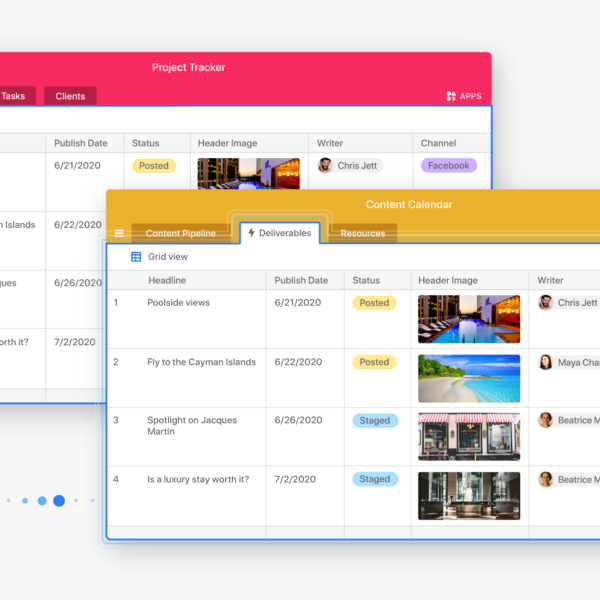This screenshot has height=600, width=600.
Task: Click Staged status for Jacques Martin row
Action: (375, 421)
